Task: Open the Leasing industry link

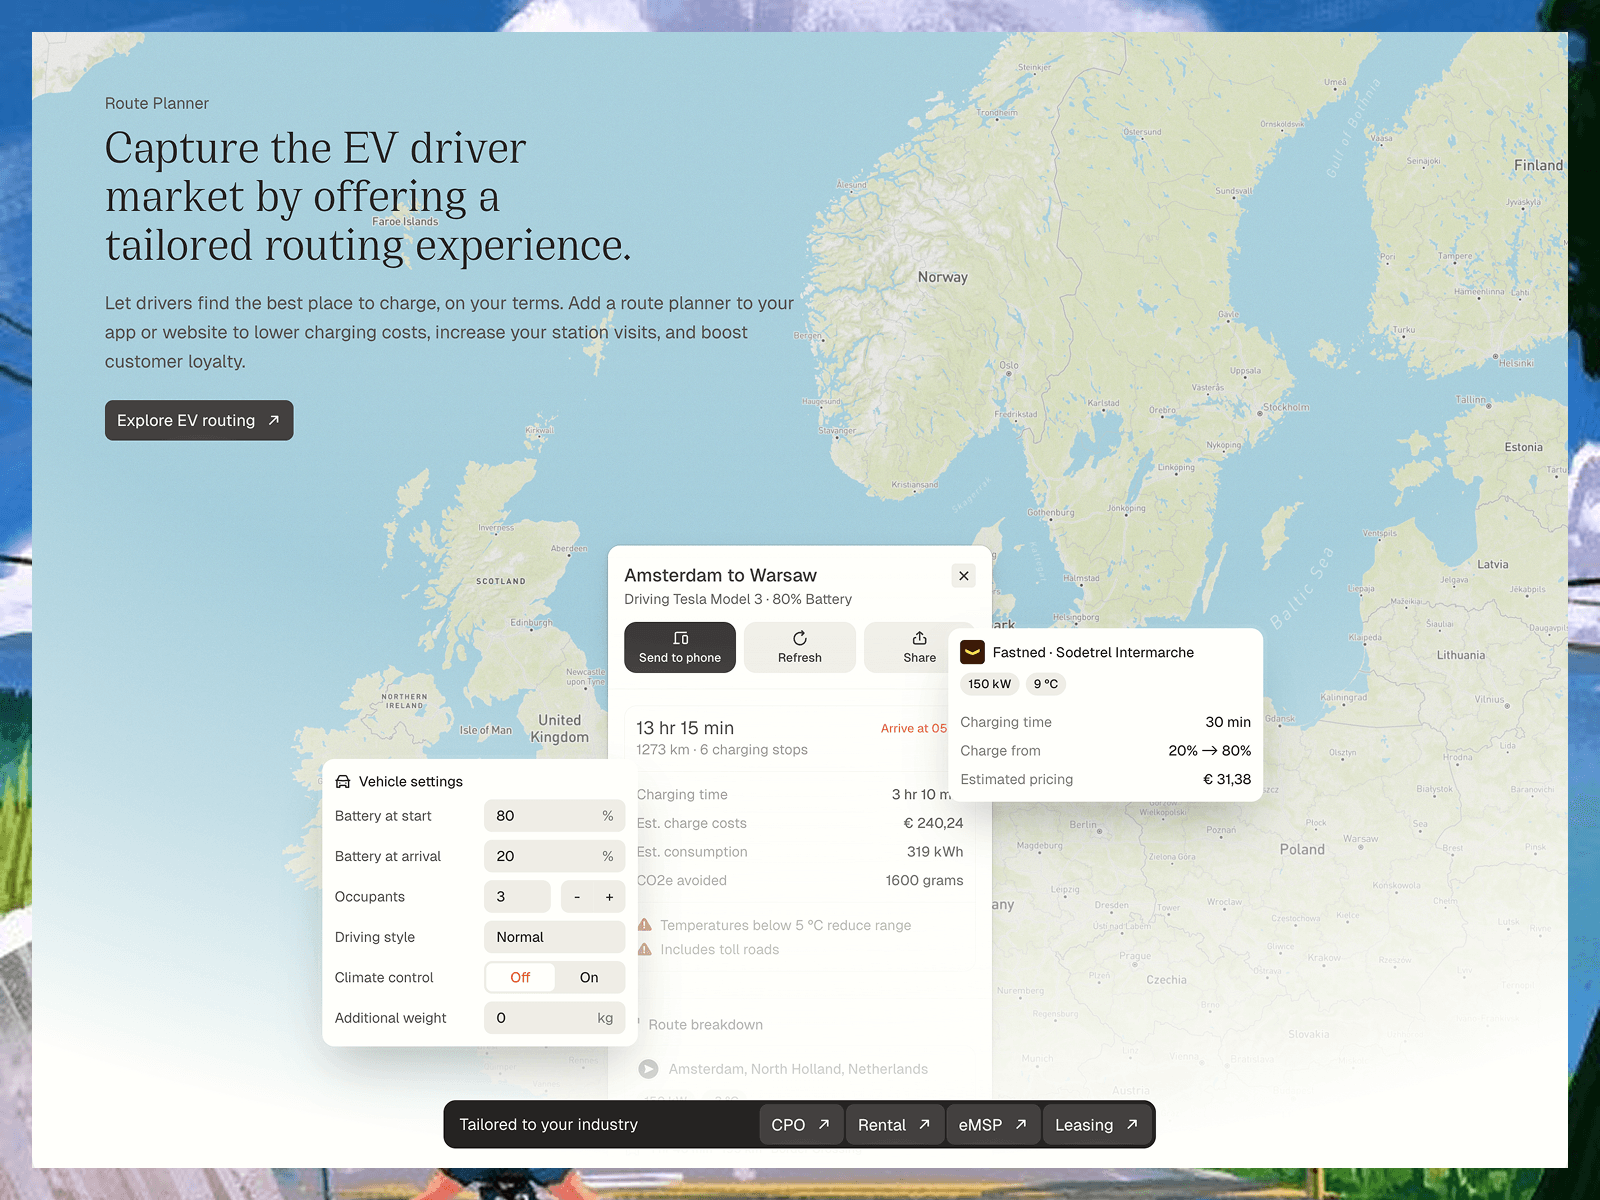Action: [1097, 1125]
